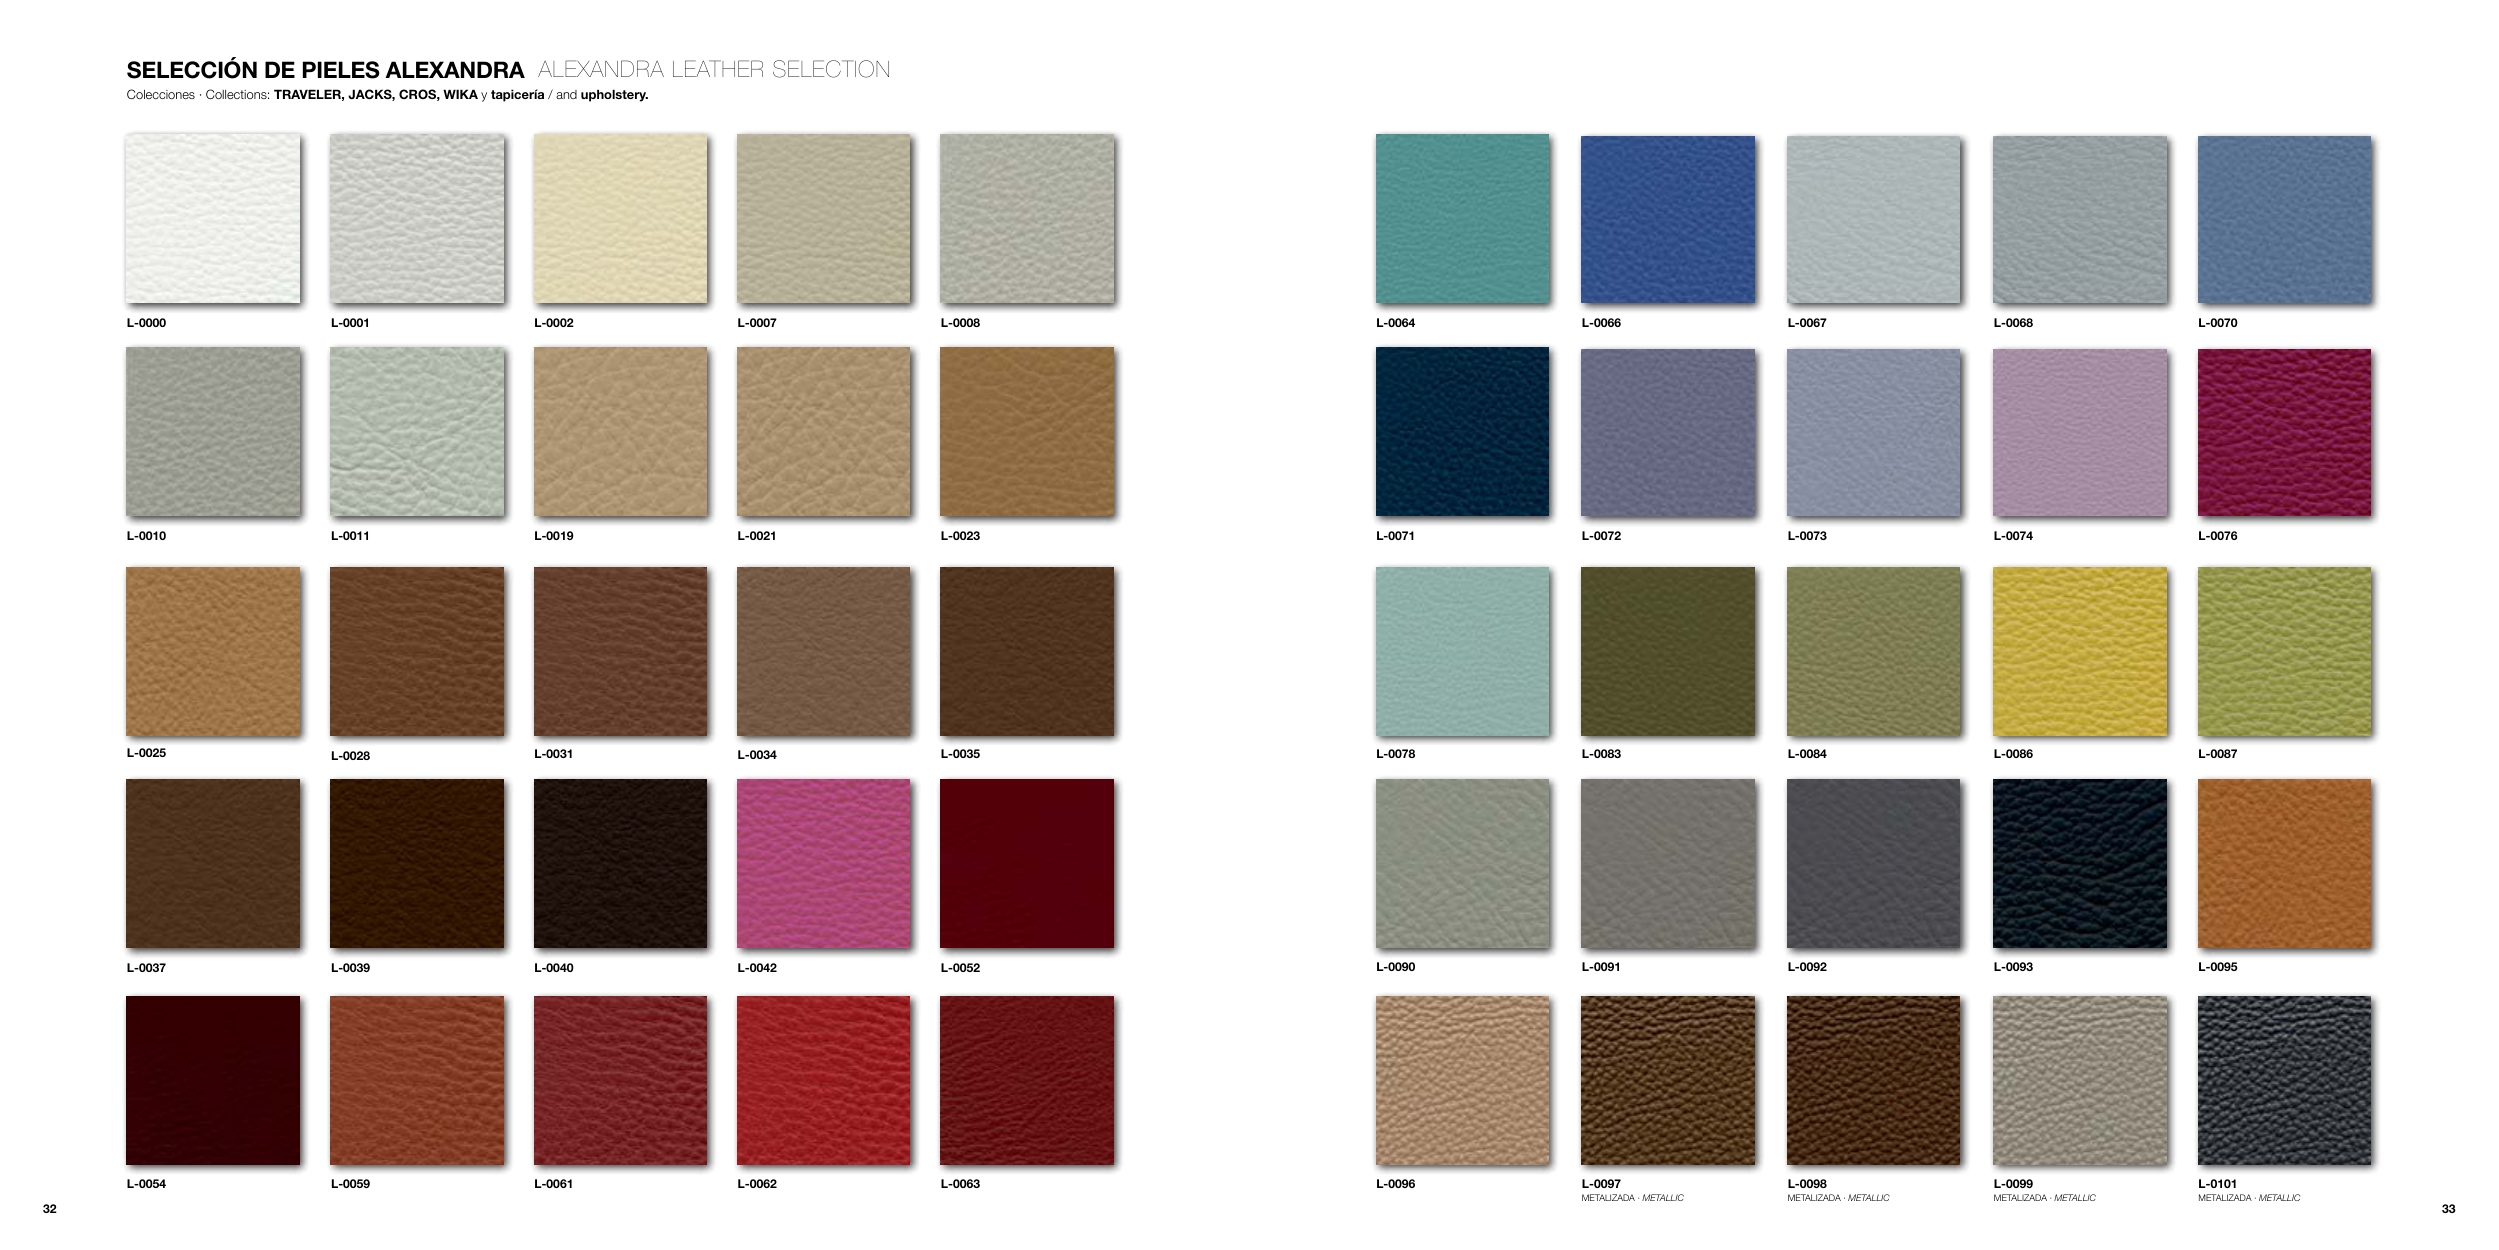Select the orange L-0095 leather swatch
The height and width of the screenshot is (1250, 2499).
click(x=2284, y=863)
